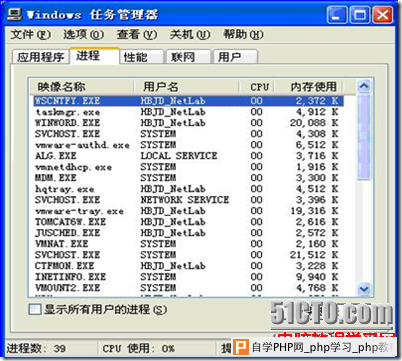
Task: Open the 帮助(H) menu
Action: click(243, 34)
